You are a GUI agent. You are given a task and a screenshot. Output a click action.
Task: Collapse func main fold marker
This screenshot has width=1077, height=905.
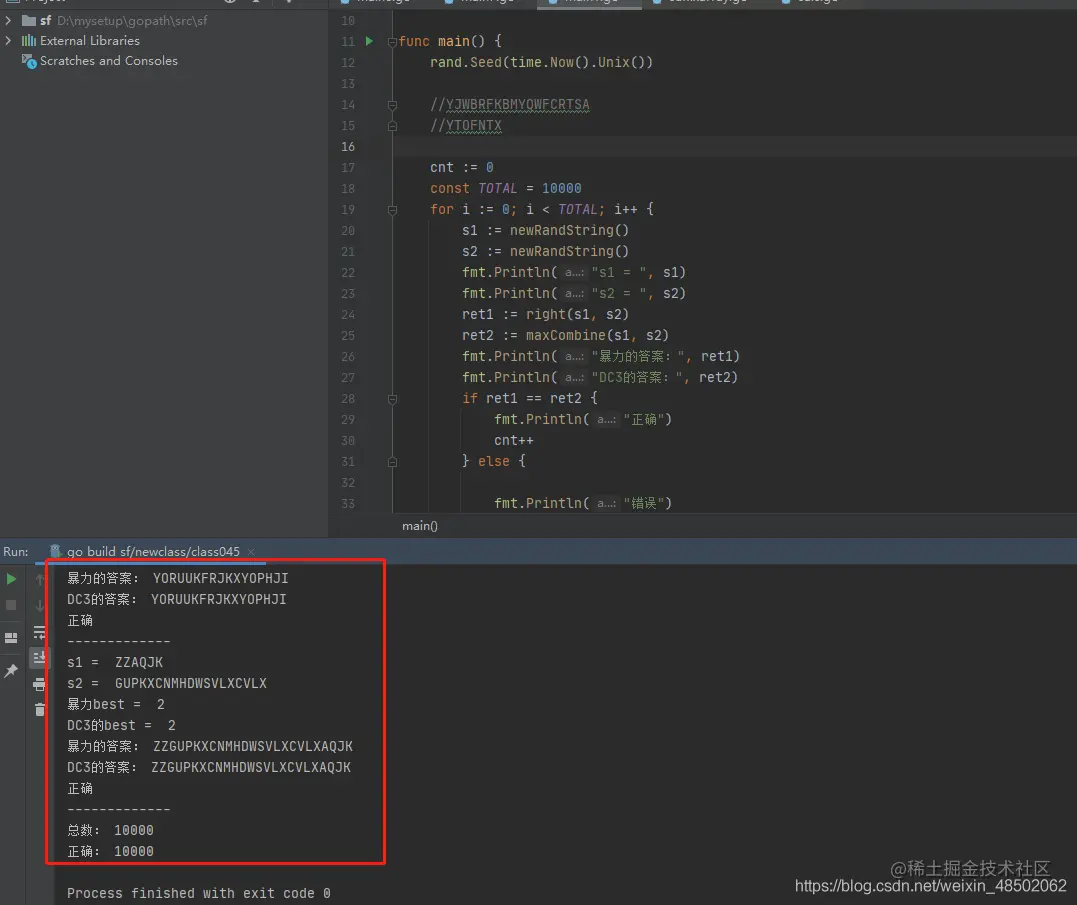click(392, 42)
